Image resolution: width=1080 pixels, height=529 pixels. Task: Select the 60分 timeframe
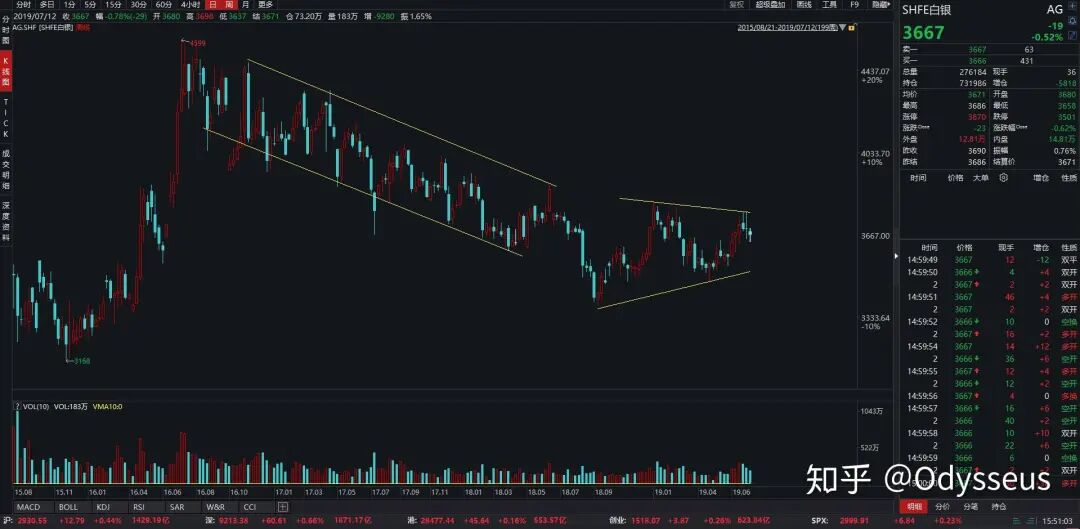click(163, 5)
